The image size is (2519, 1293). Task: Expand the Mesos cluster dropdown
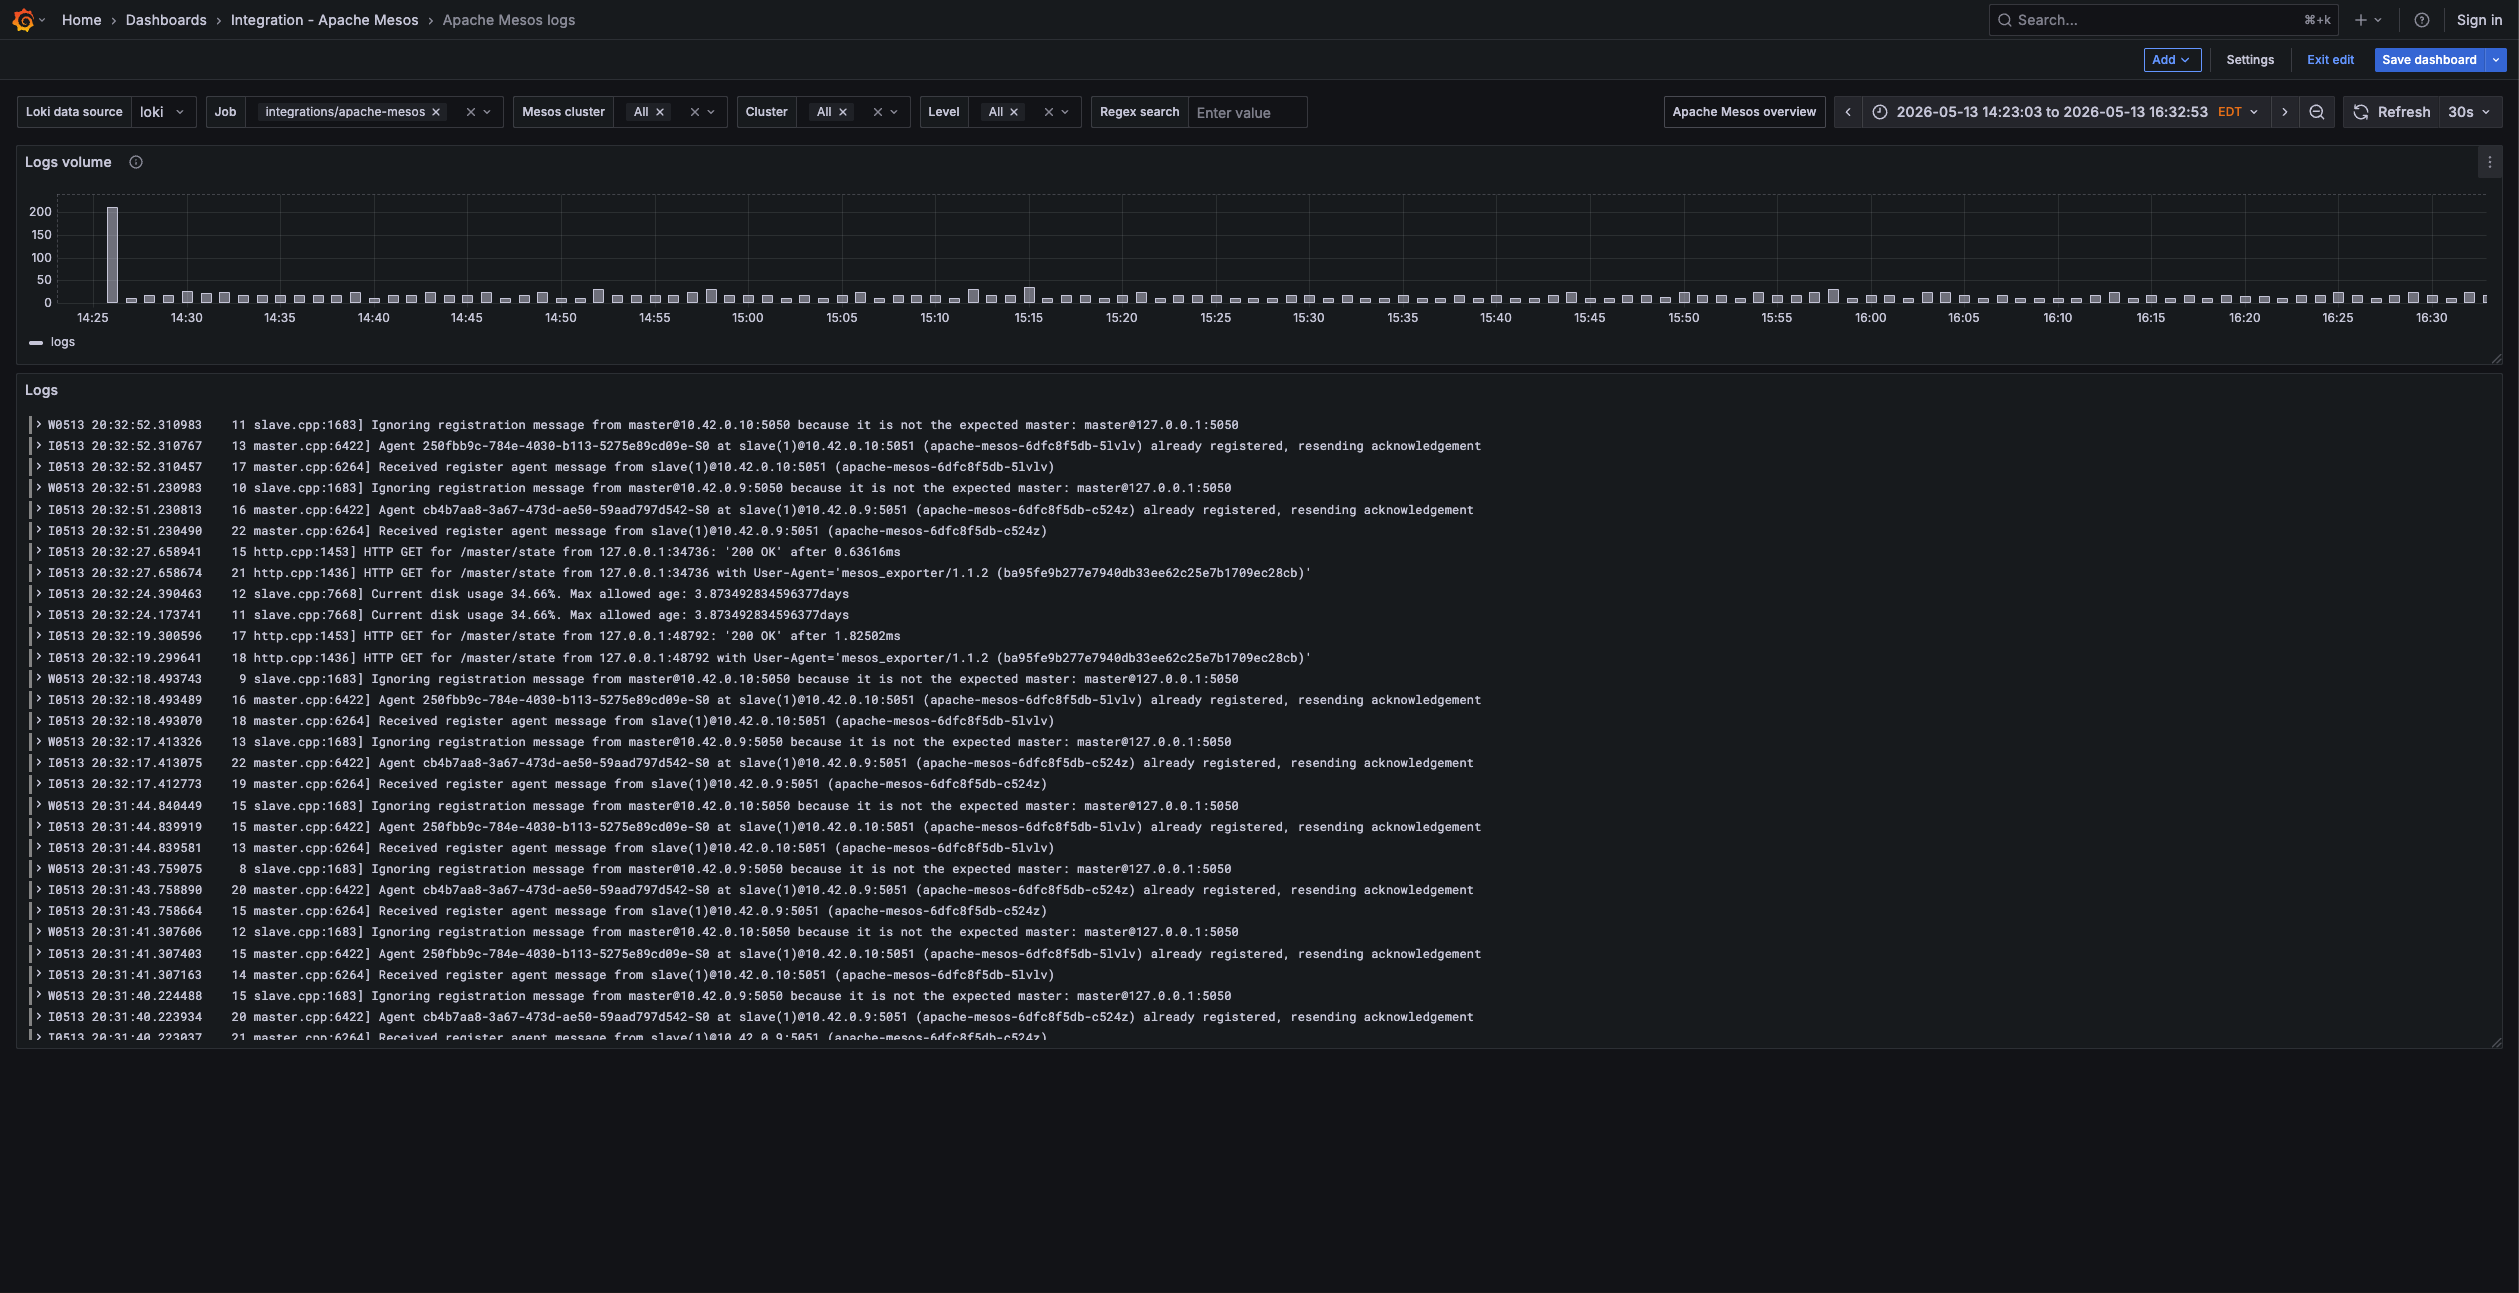[711, 112]
